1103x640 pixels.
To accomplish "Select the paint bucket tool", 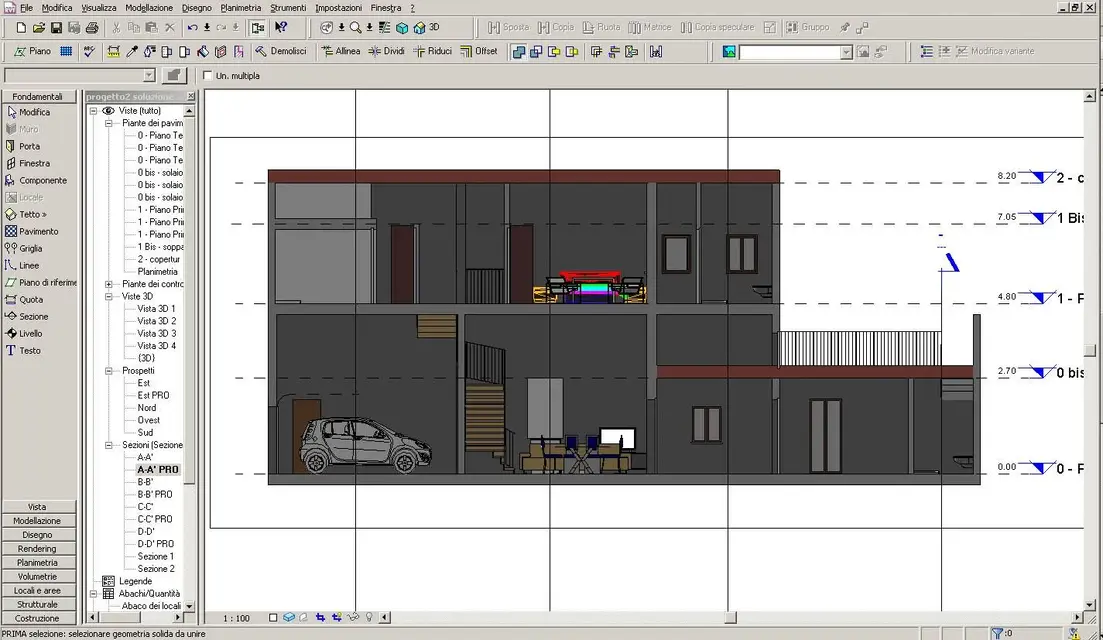I will pyautogui.click(x=203, y=51).
